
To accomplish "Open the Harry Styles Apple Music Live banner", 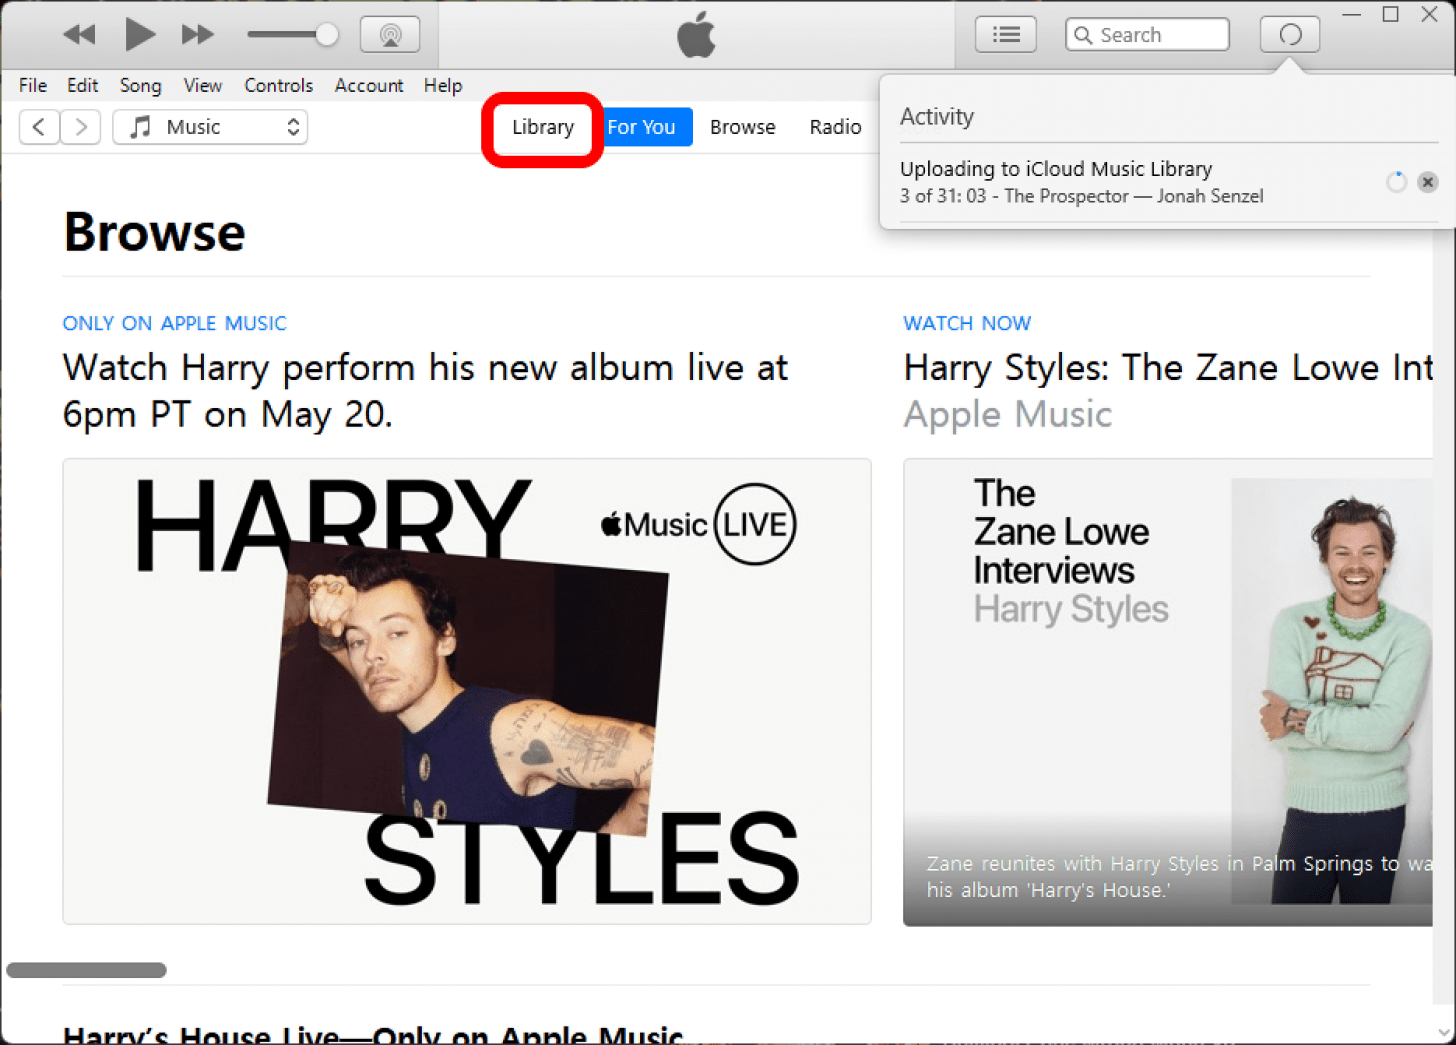I will [x=467, y=691].
